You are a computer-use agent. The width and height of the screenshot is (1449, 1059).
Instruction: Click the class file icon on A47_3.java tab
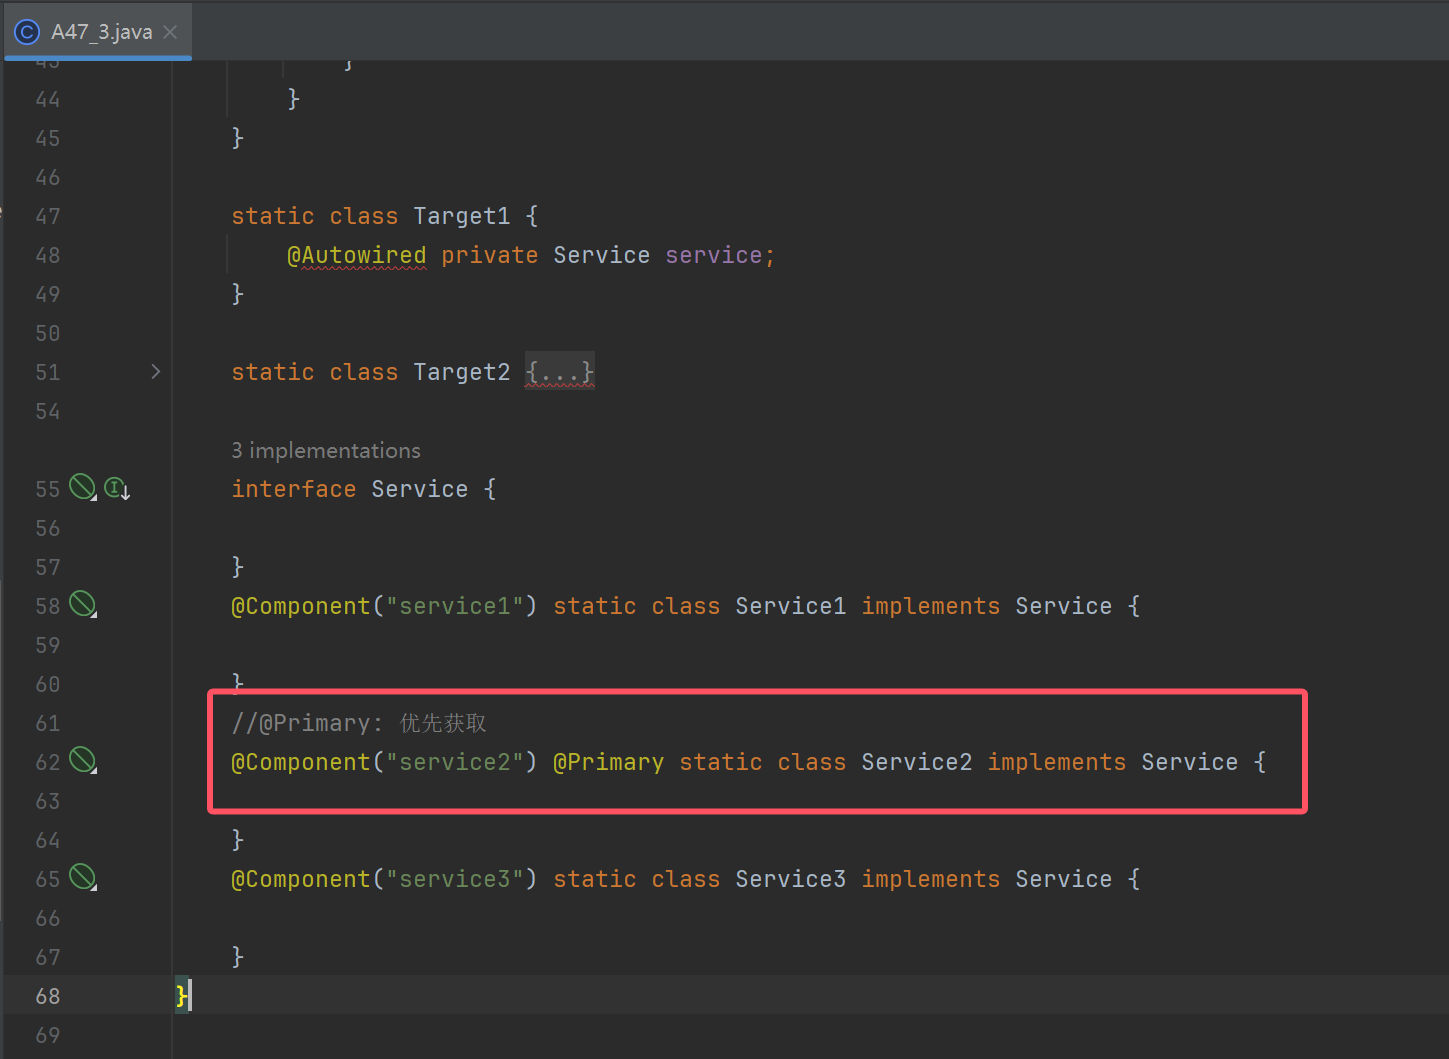(x=27, y=32)
